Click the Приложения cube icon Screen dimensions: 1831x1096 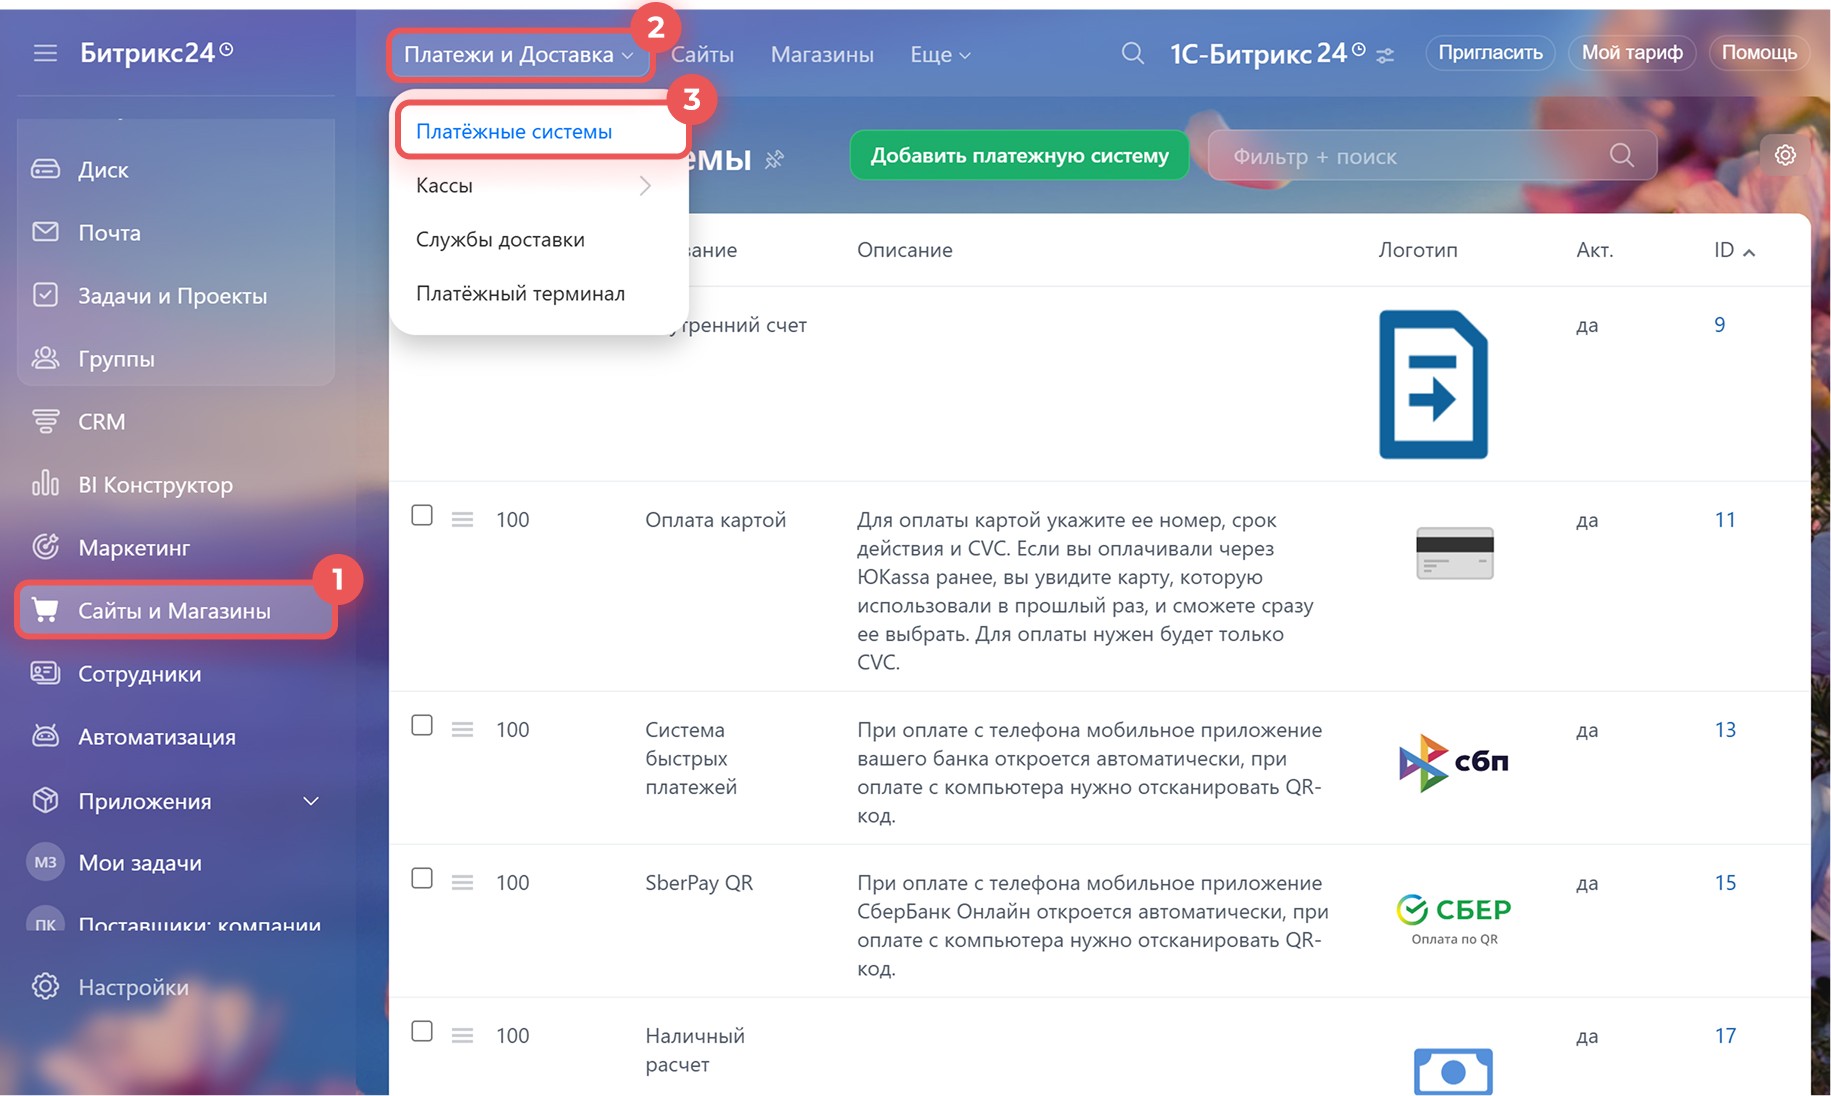[45, 800]
